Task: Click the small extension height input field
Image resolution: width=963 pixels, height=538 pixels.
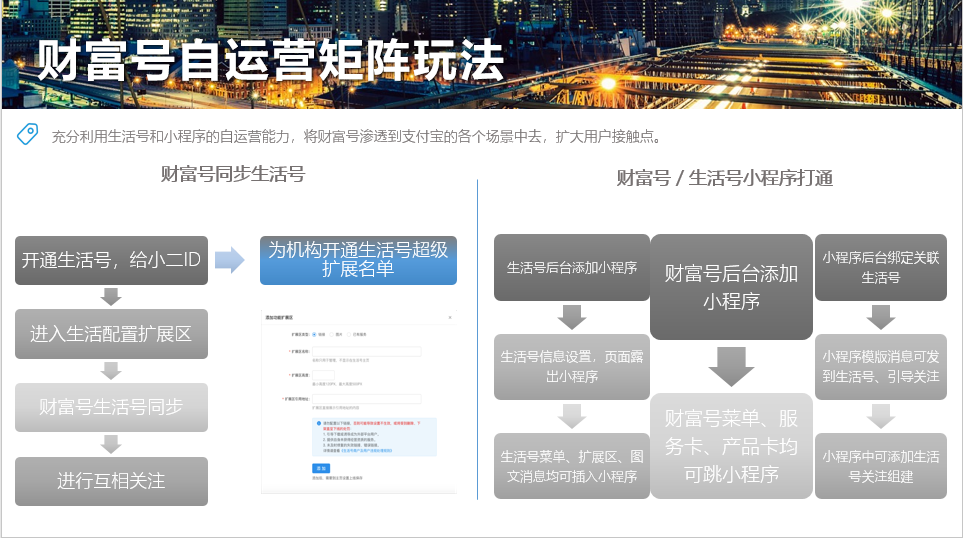Action: 323,375
